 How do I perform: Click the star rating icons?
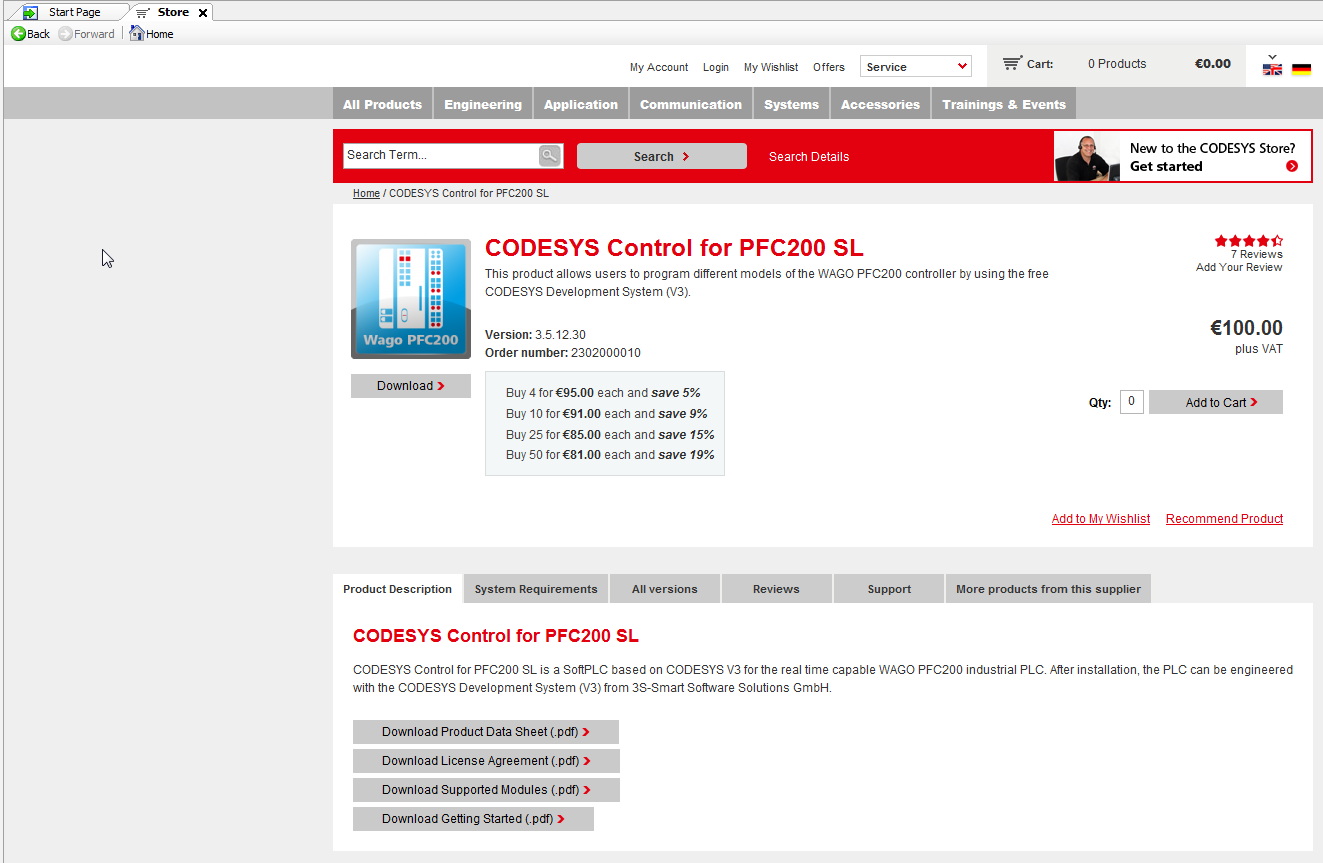pos(1248,241)
